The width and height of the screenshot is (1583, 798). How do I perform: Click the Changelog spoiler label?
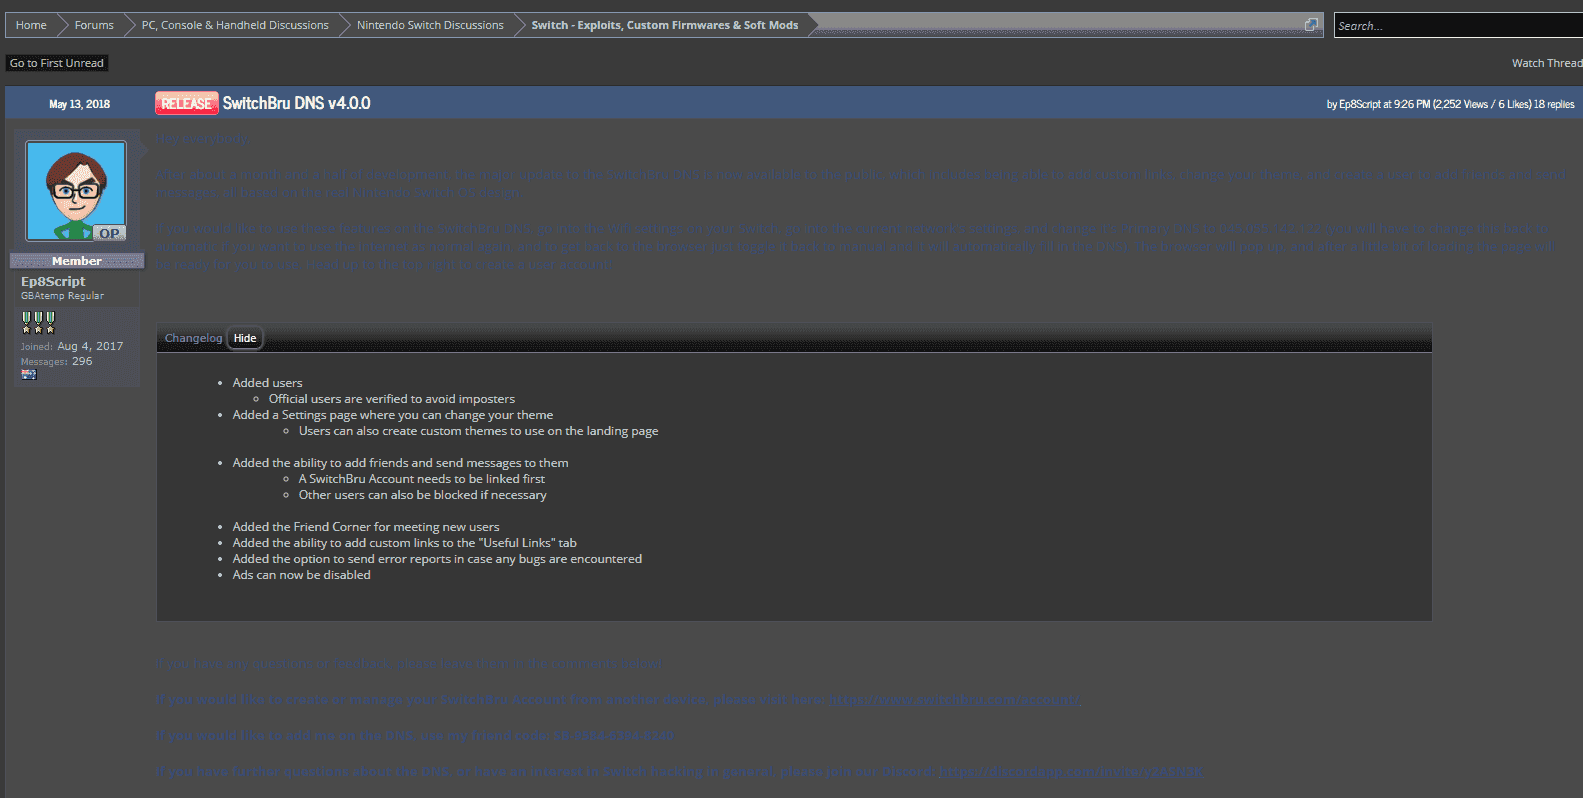tap(194, 338)
